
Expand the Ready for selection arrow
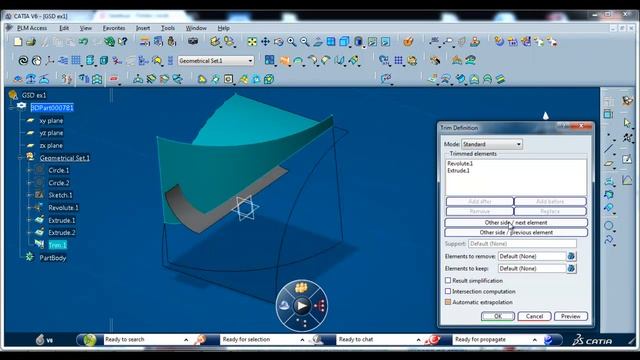(302, 340)
